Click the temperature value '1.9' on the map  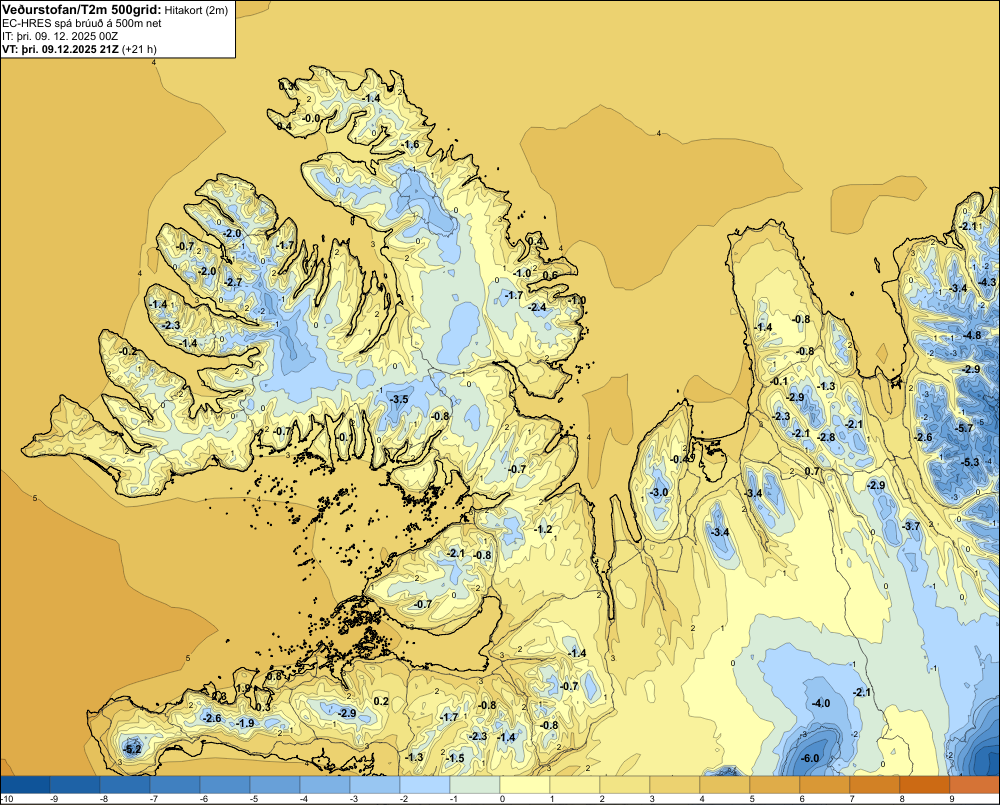243,688
